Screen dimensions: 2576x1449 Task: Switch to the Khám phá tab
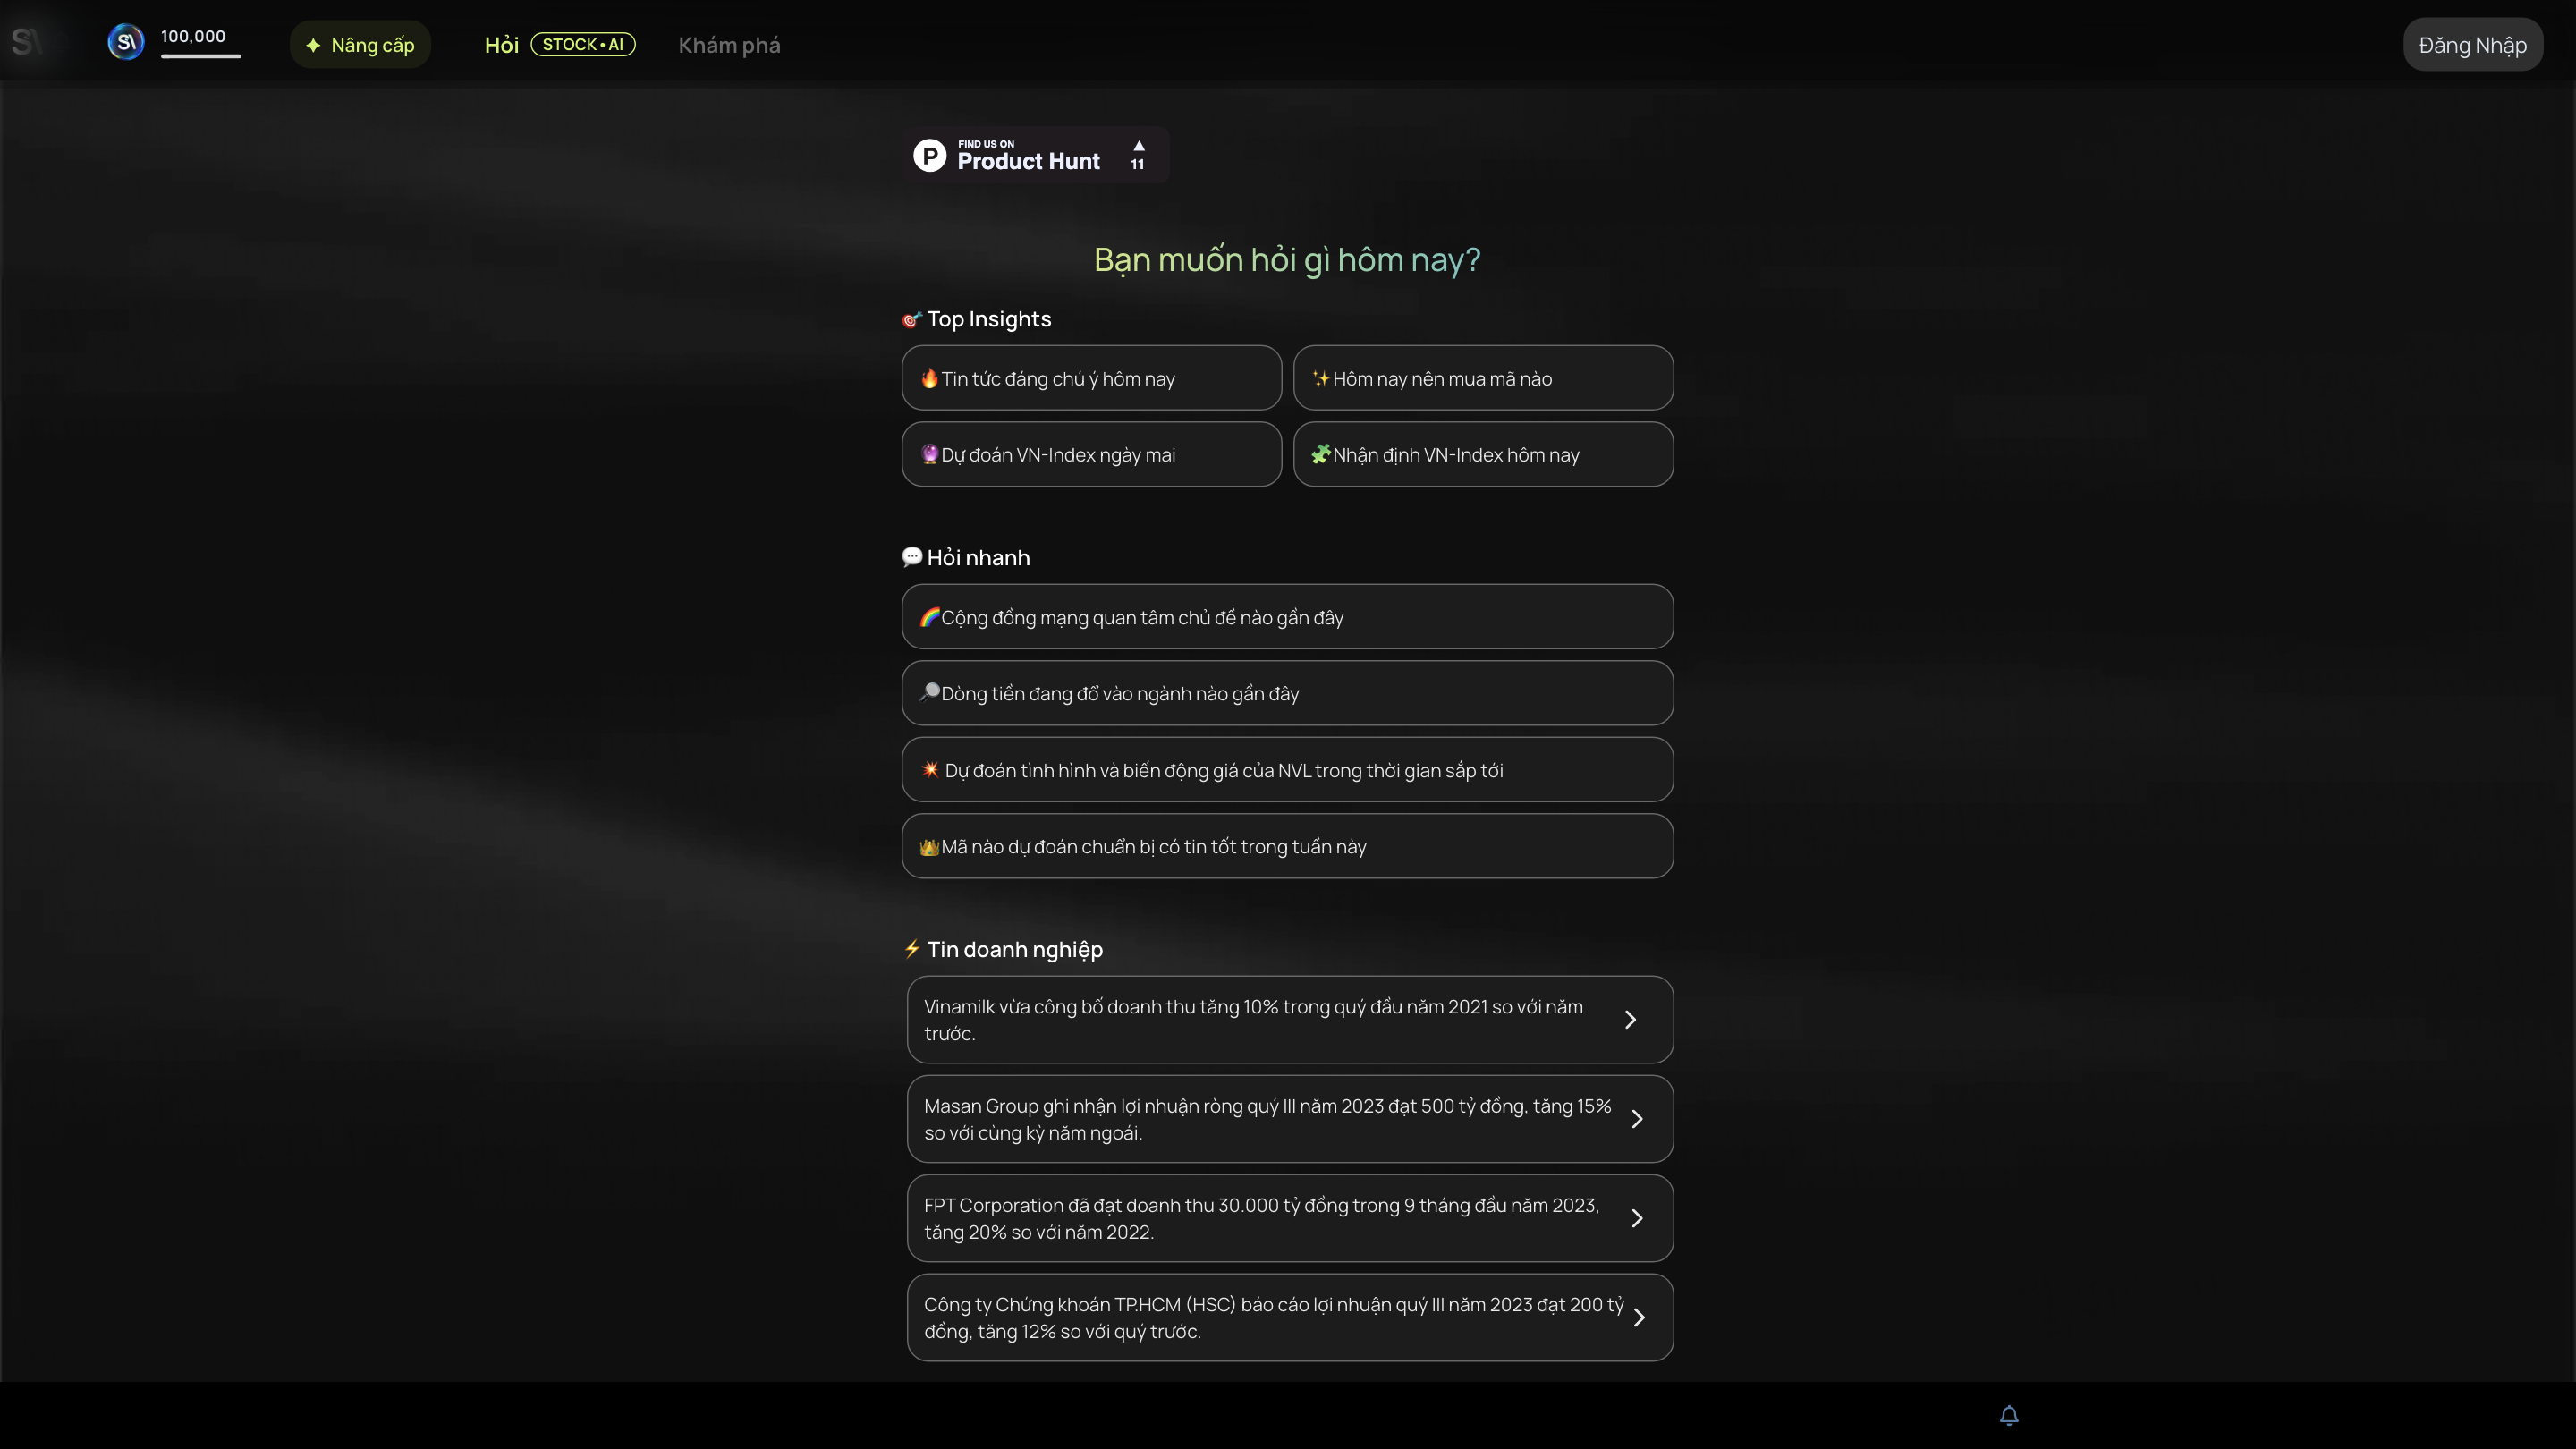(x=729, y=45)
